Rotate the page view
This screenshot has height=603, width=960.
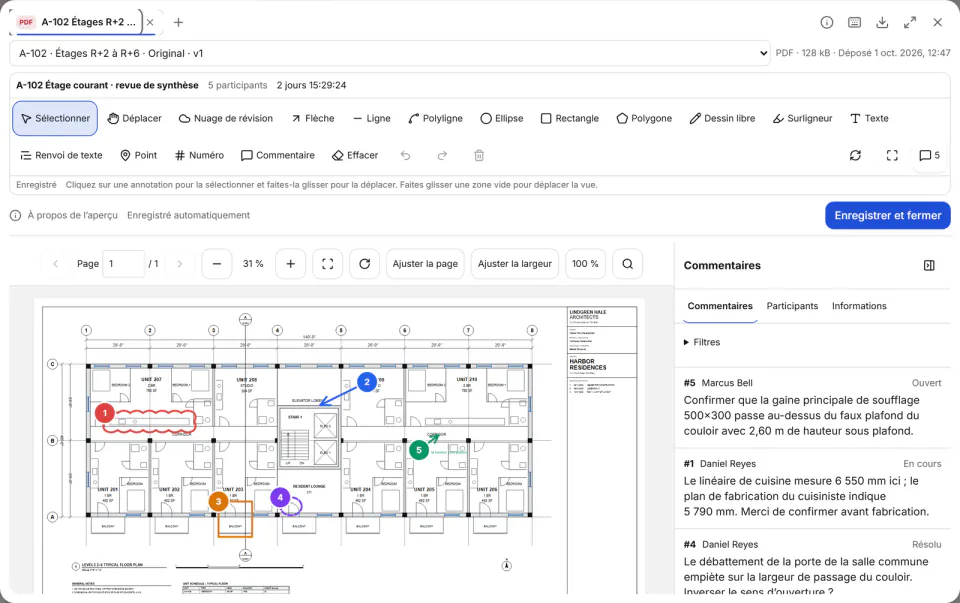pyautogui.click(x=364, y=264)
